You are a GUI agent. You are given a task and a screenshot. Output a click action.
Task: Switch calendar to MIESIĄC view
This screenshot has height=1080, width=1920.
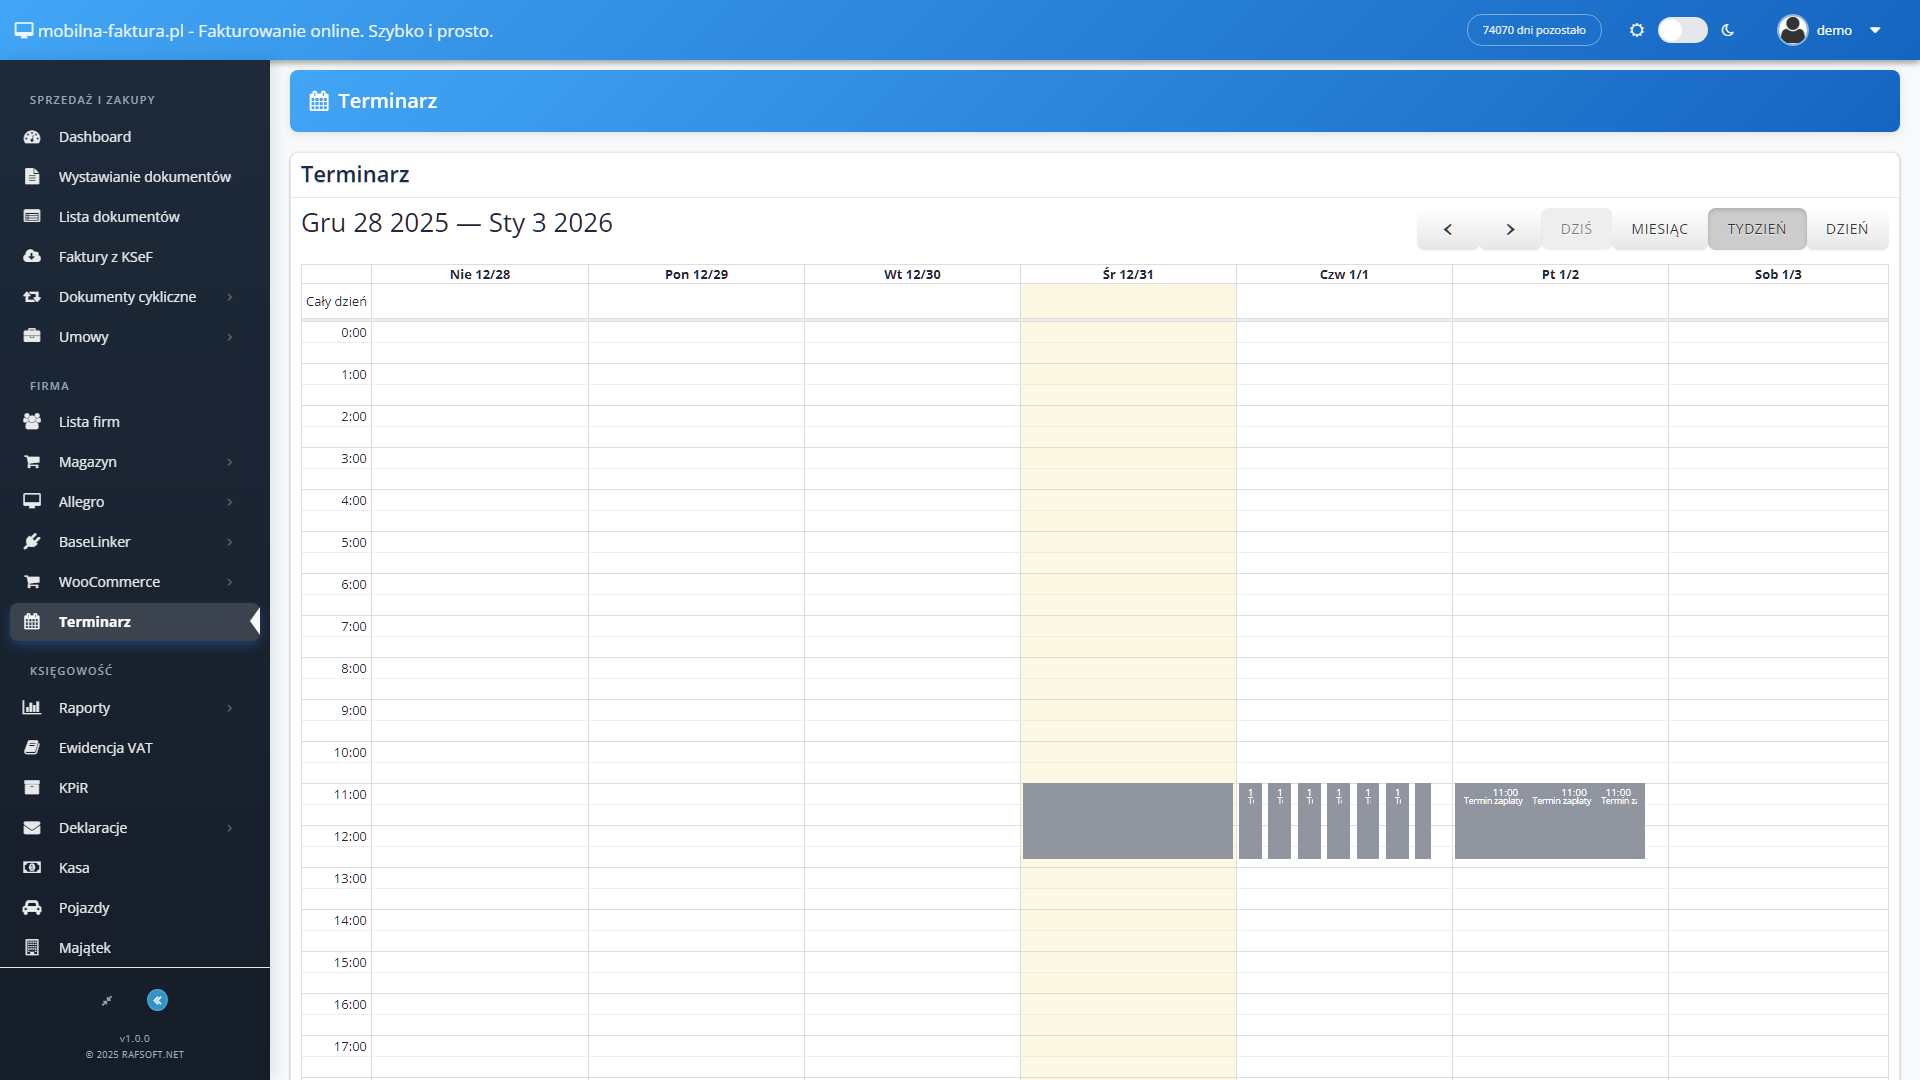point(1659,229)
